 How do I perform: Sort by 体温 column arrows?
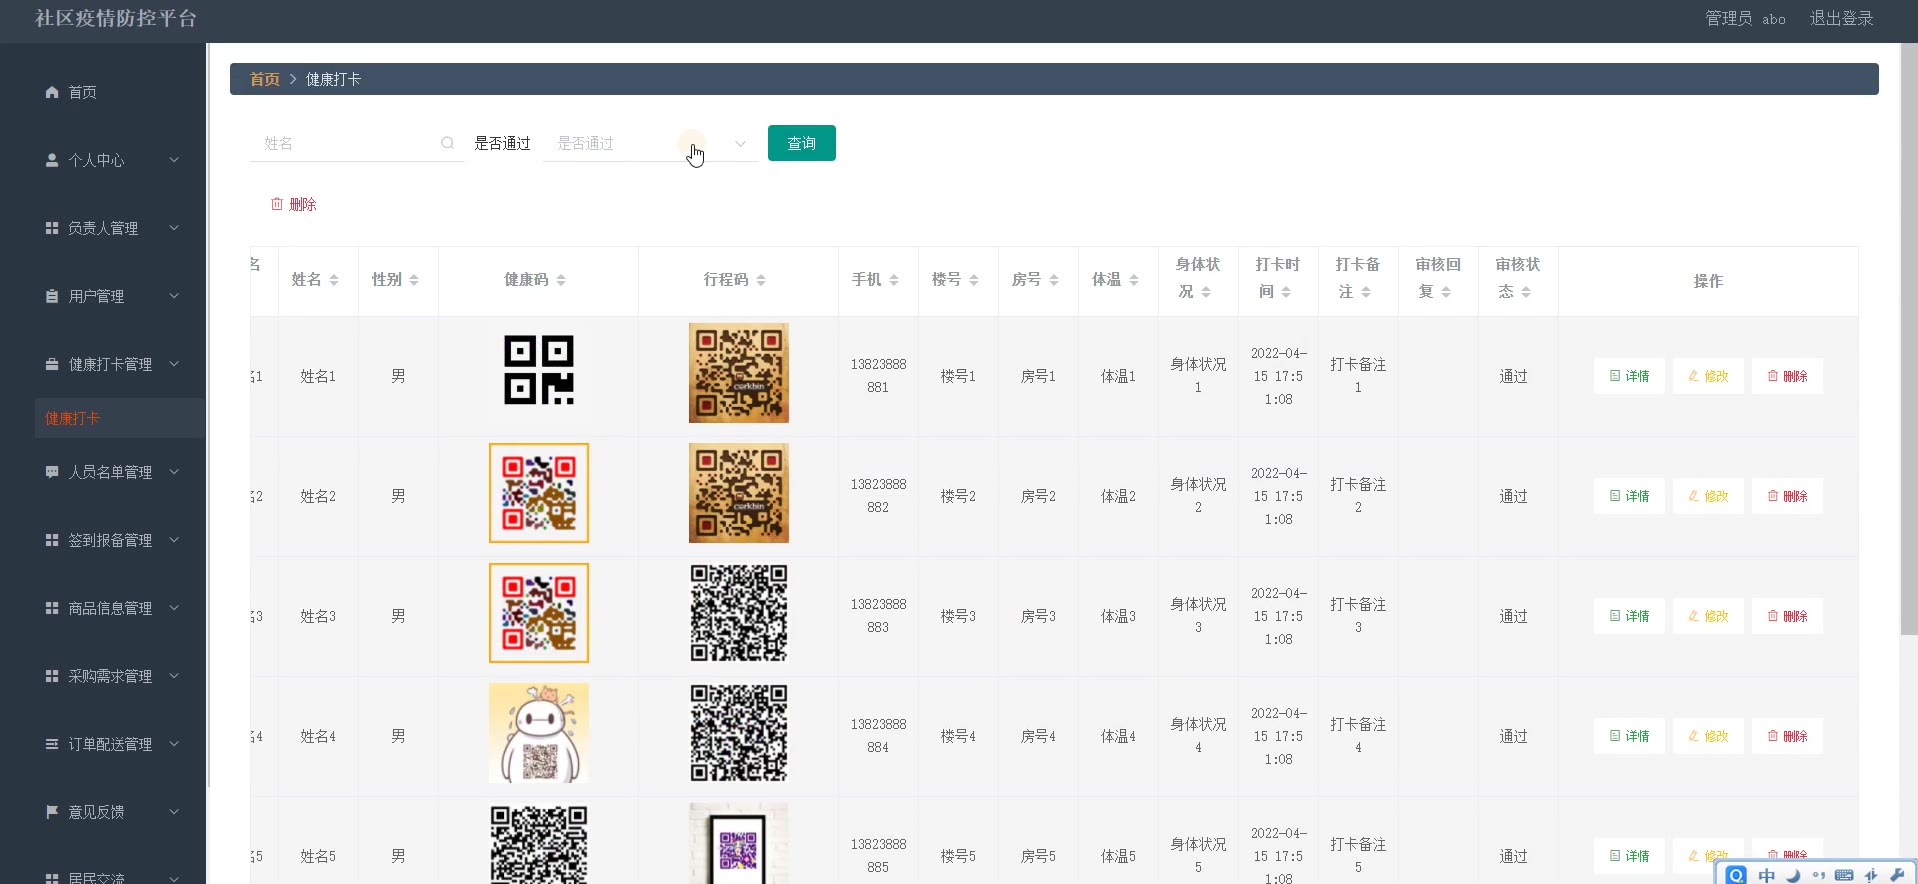tap(1134, 280)
